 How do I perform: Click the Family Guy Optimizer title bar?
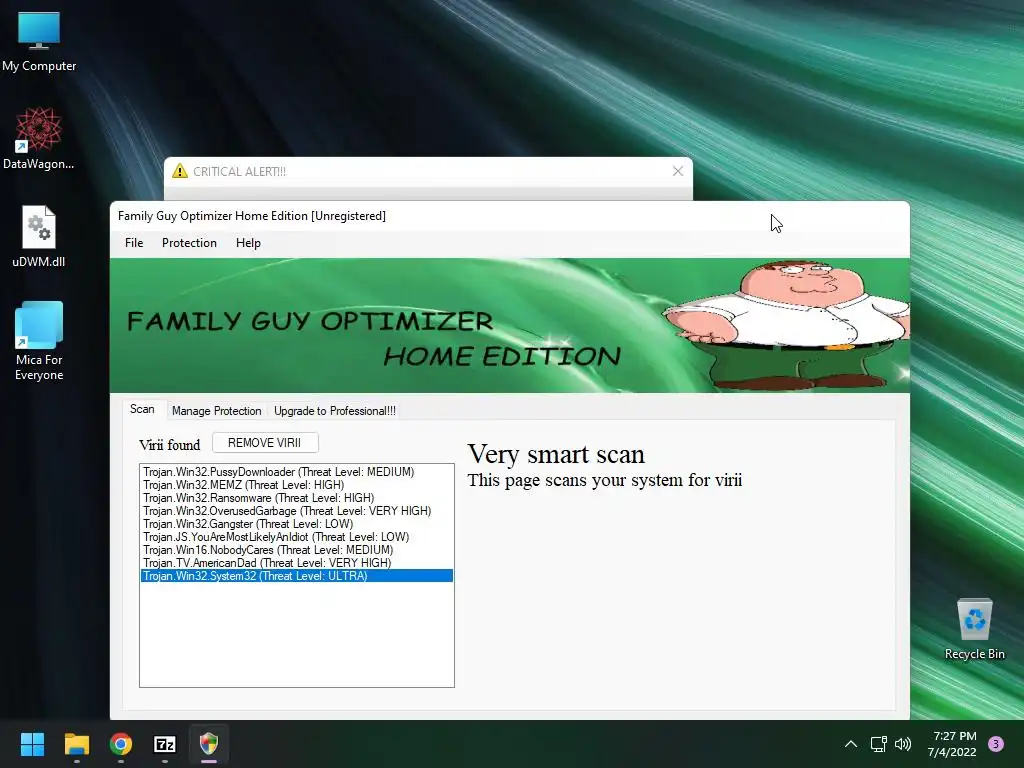509,216
